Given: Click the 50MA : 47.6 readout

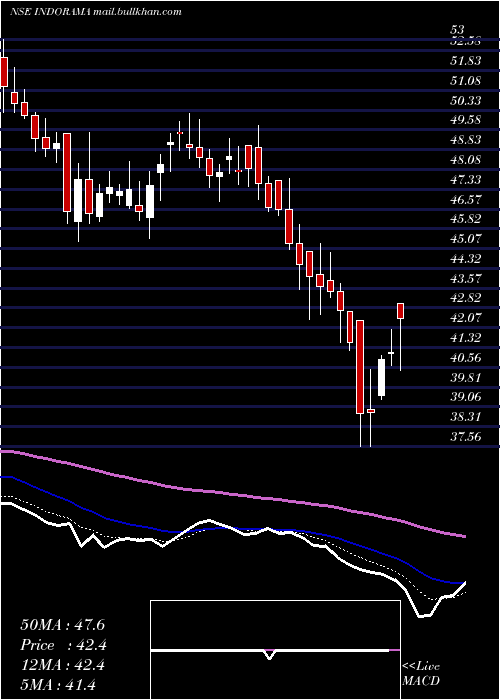Looking at the screenshot, I should click(62, 625).
